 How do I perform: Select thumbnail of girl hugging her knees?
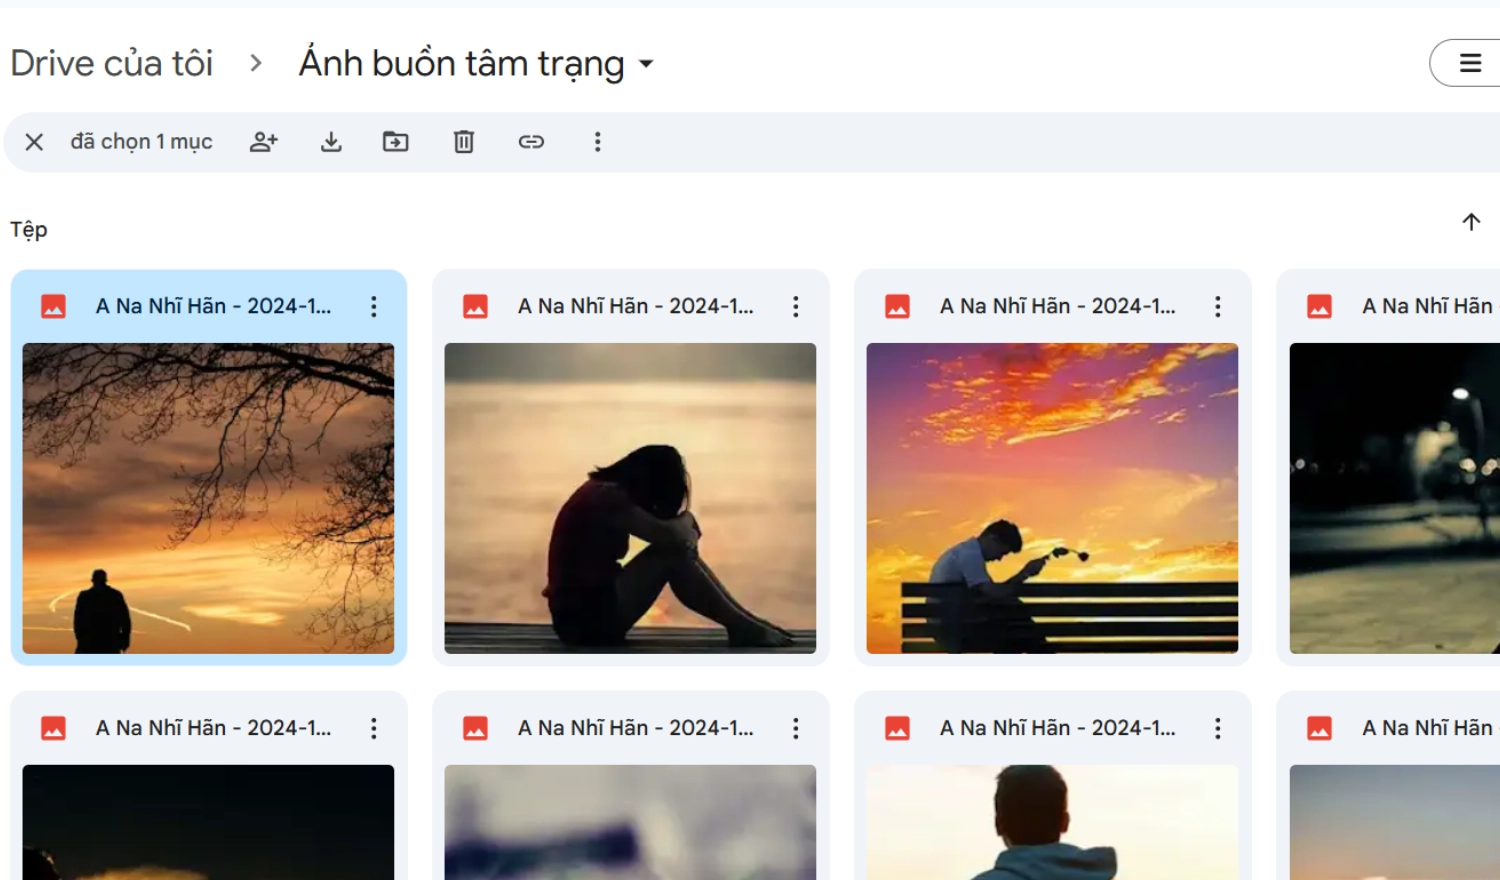point(630,498)
